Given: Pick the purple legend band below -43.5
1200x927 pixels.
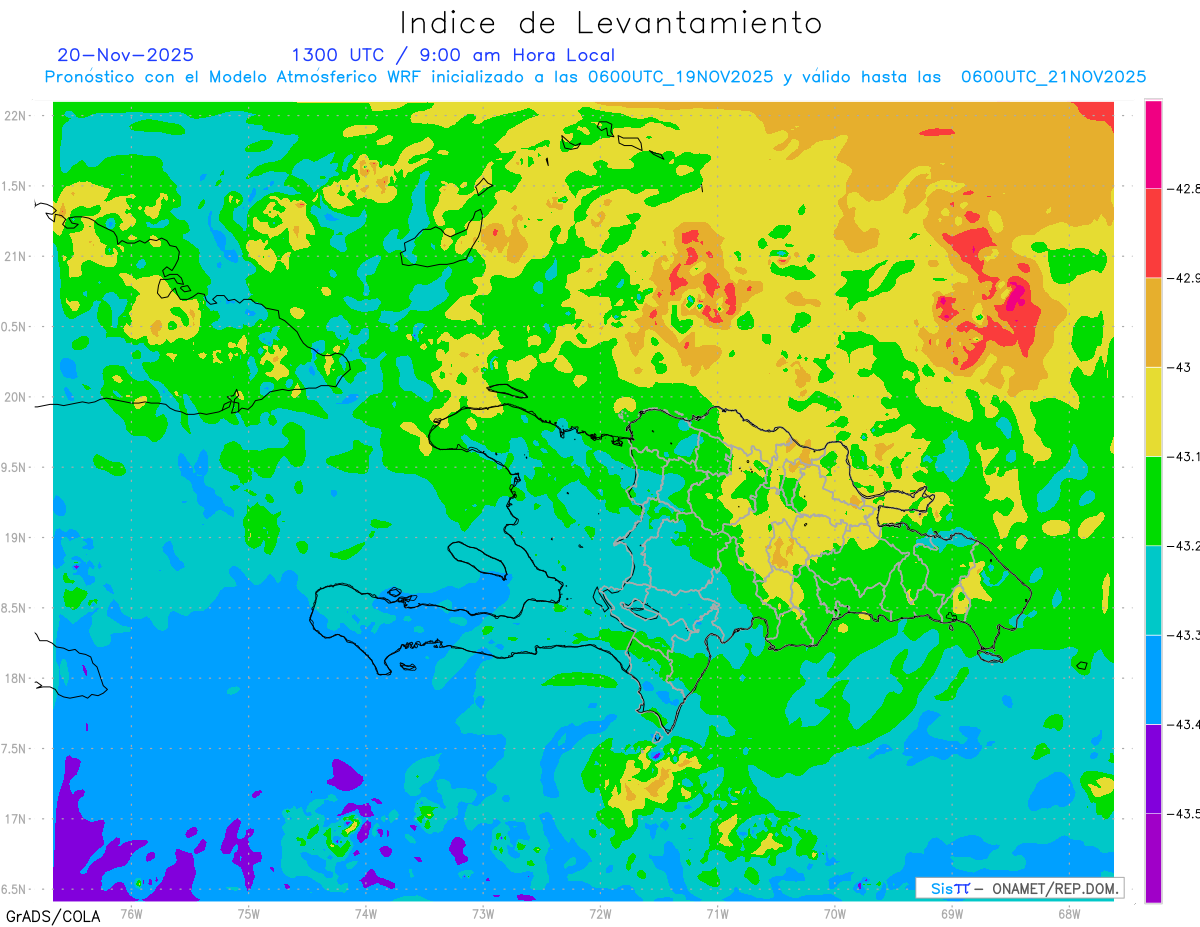Looking at the screenshot, I should [x=1154, y=858].
